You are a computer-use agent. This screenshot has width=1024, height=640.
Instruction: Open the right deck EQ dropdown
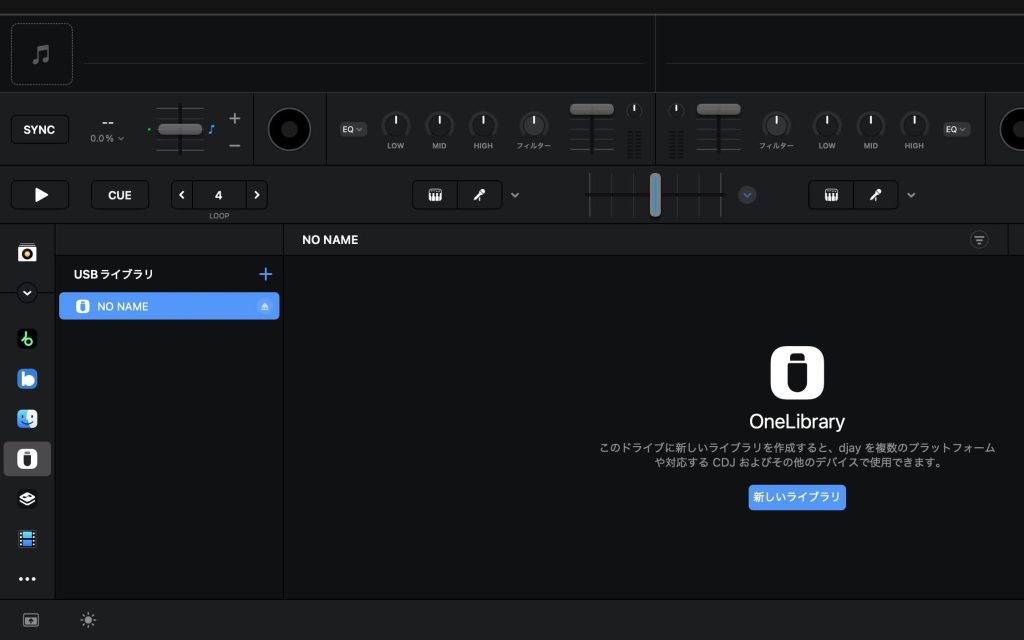957,129
